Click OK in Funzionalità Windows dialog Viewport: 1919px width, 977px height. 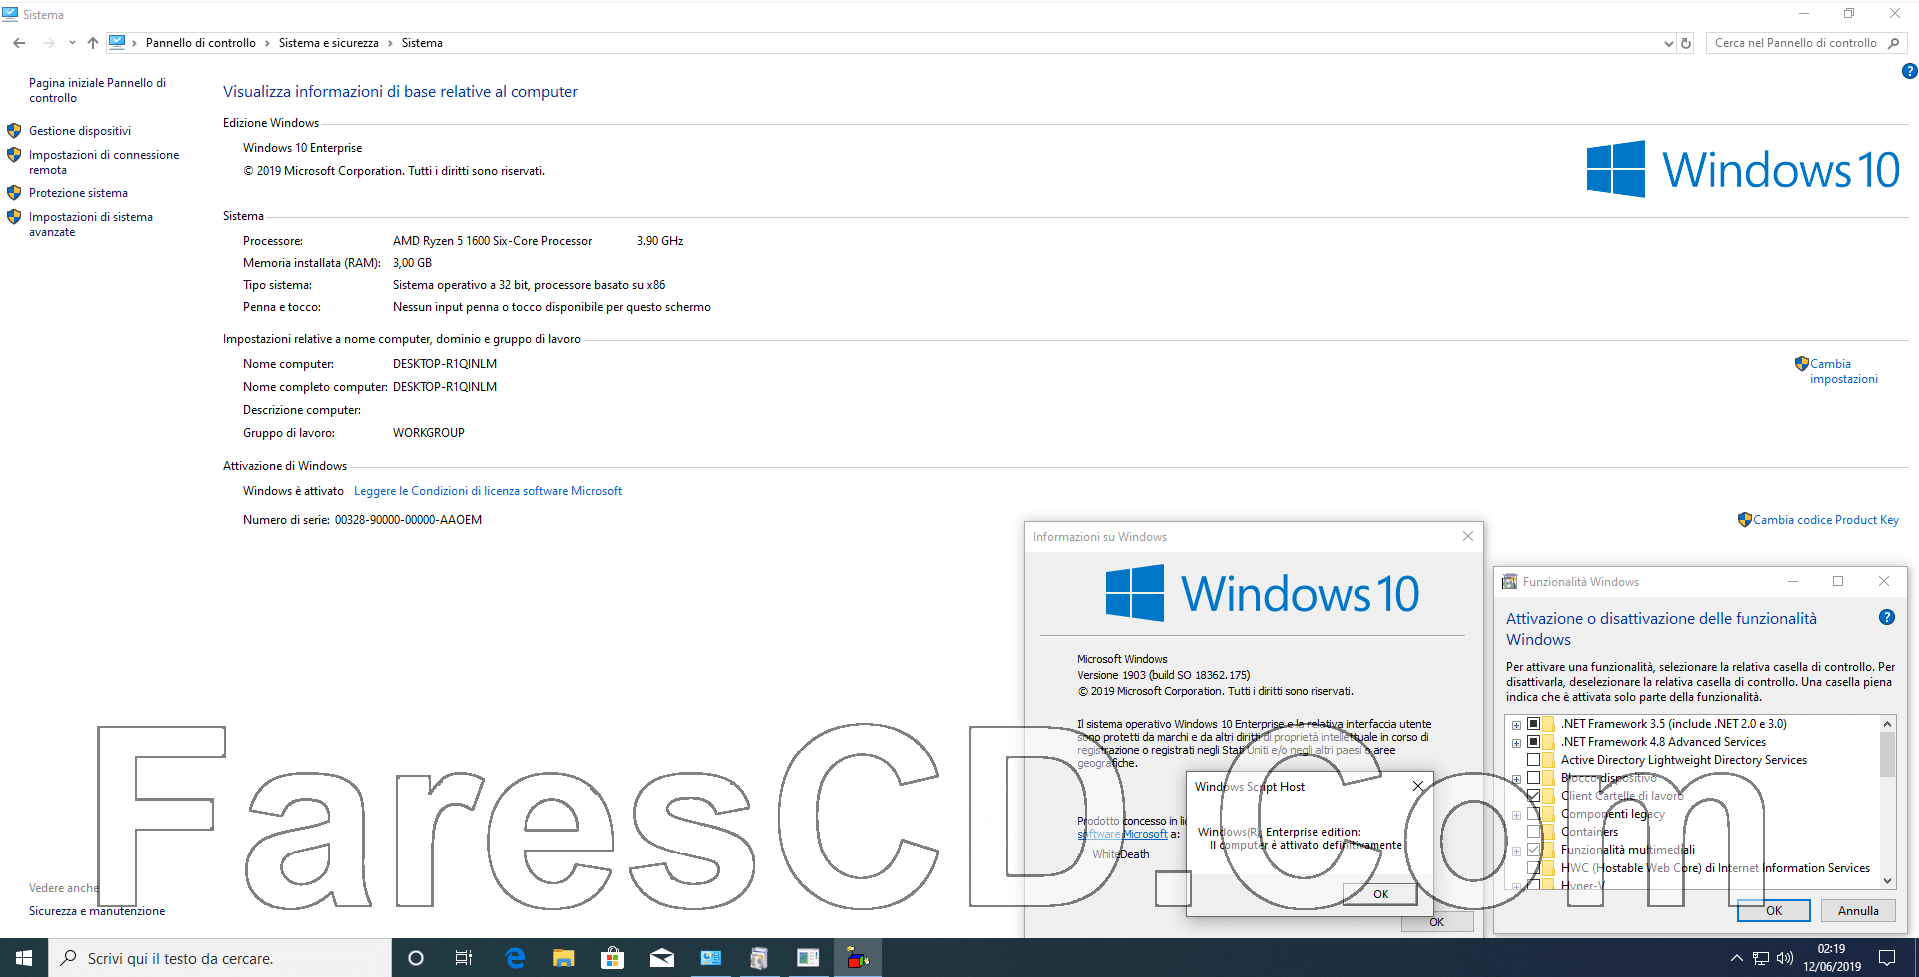1774,911
